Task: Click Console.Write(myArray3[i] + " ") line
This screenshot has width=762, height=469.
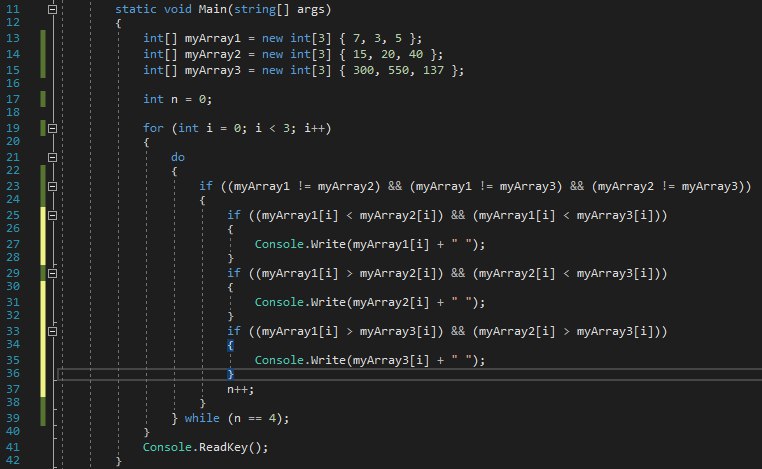Action: (370, 360)
